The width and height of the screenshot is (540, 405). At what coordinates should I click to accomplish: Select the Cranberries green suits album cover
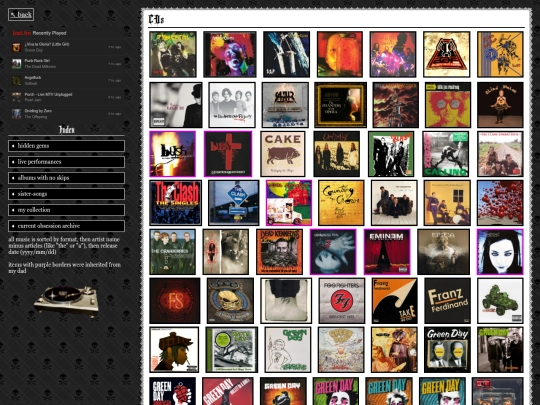173,252
